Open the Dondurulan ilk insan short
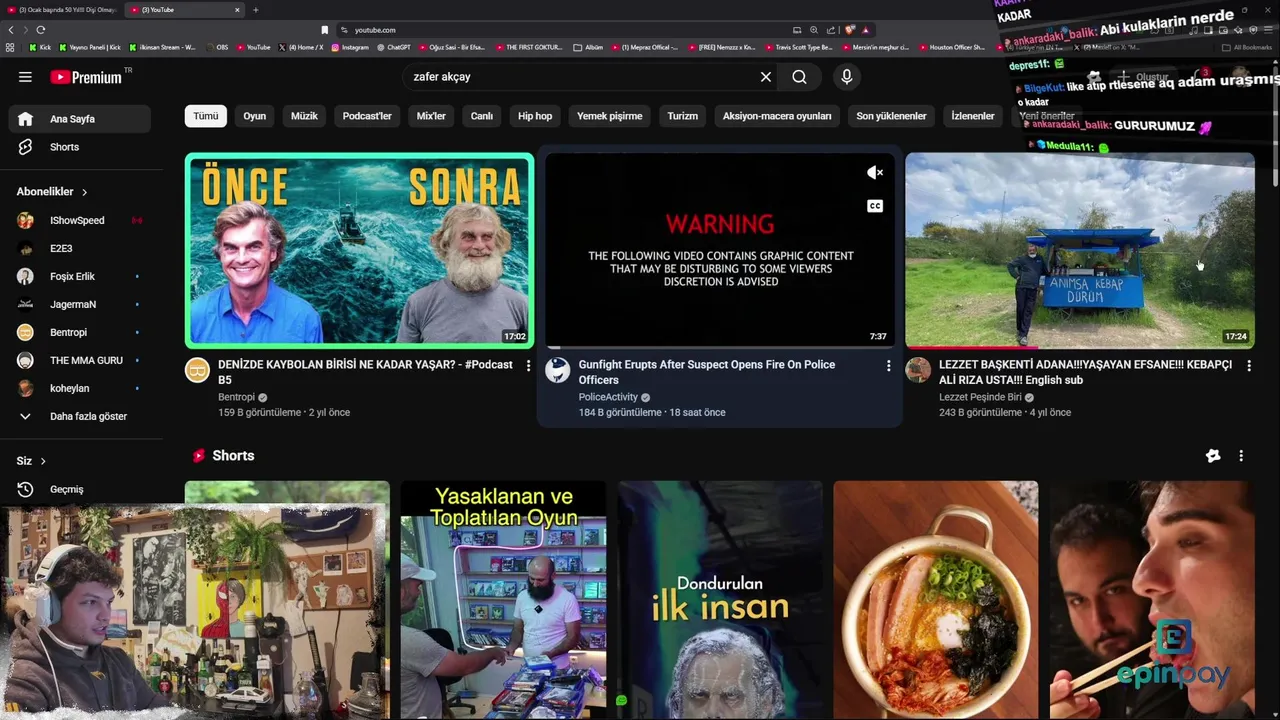 tap(720, 600)
